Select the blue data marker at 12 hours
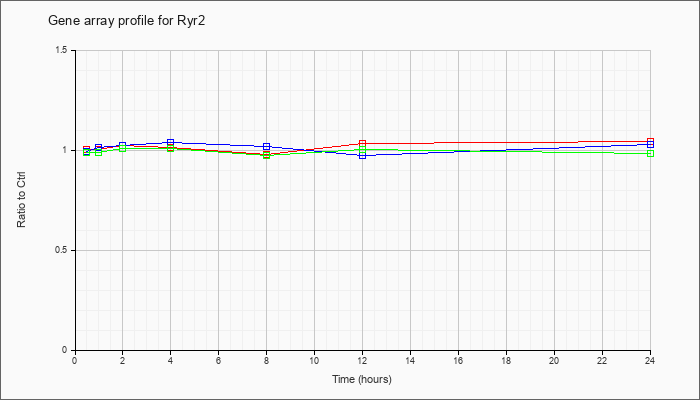The image size is (700, 400). [x=362, y=156]
